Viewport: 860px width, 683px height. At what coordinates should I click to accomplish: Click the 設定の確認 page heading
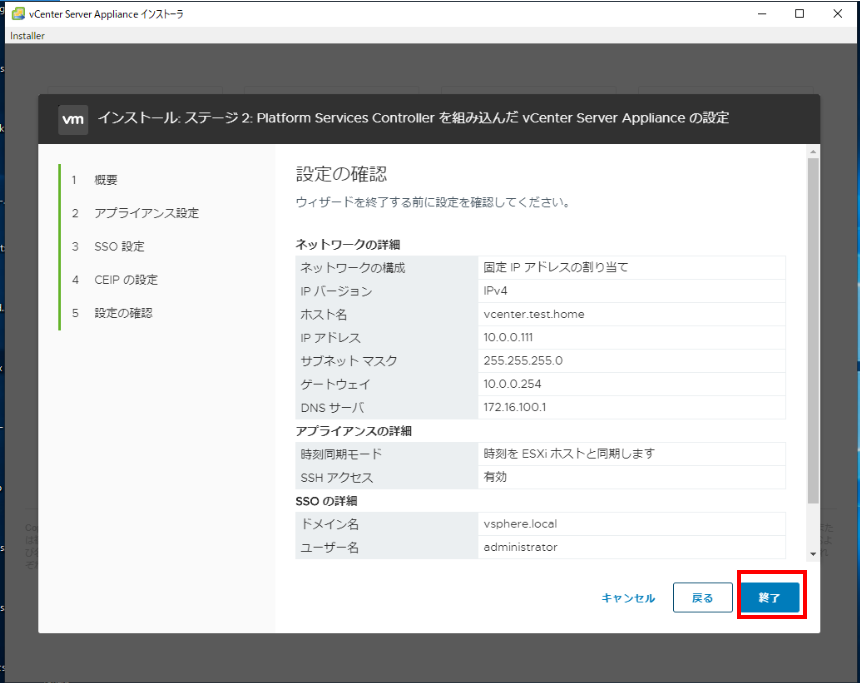[341, 174]
